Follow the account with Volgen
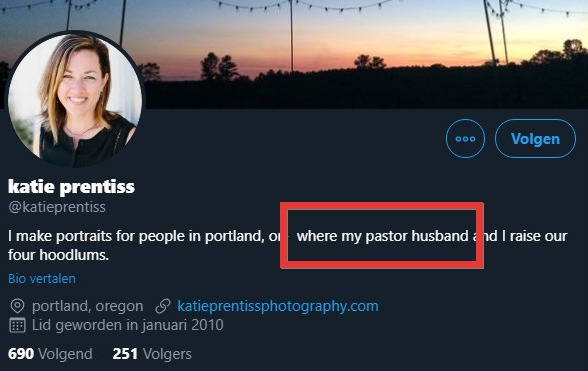 pyautogui.click(x=535, y=138)
